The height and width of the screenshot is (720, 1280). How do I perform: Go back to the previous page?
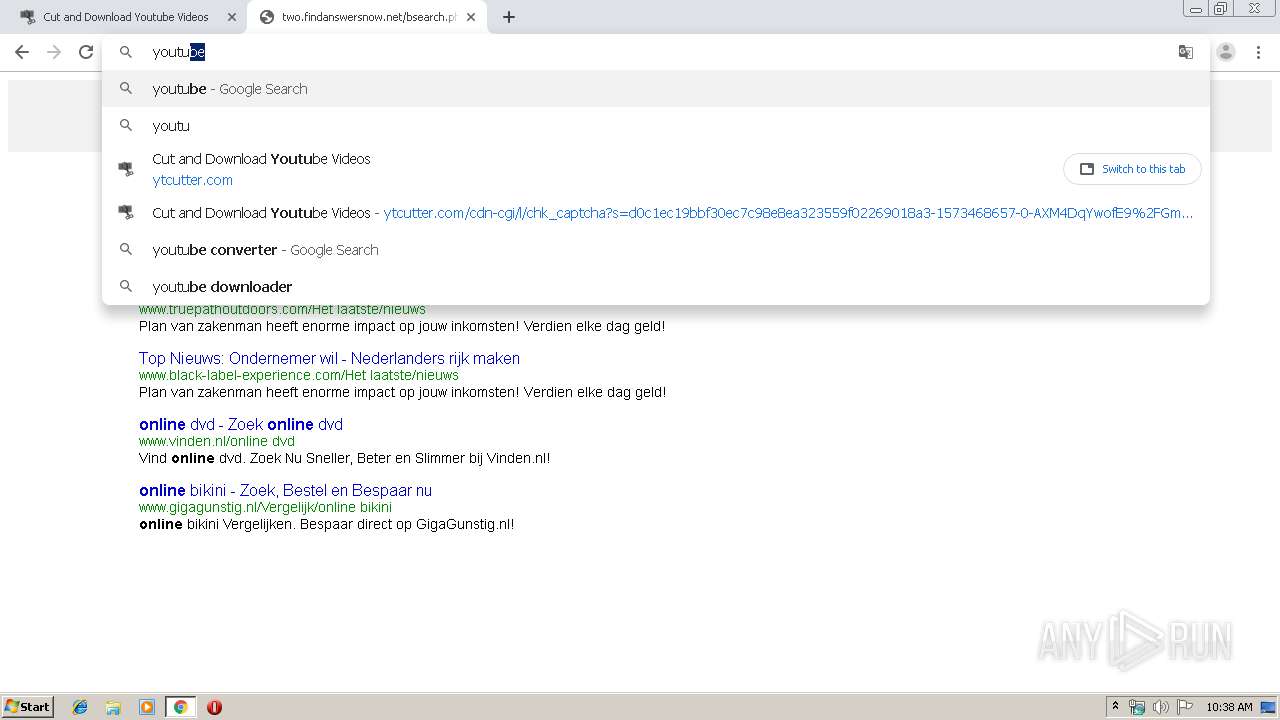tap(22, 52)
